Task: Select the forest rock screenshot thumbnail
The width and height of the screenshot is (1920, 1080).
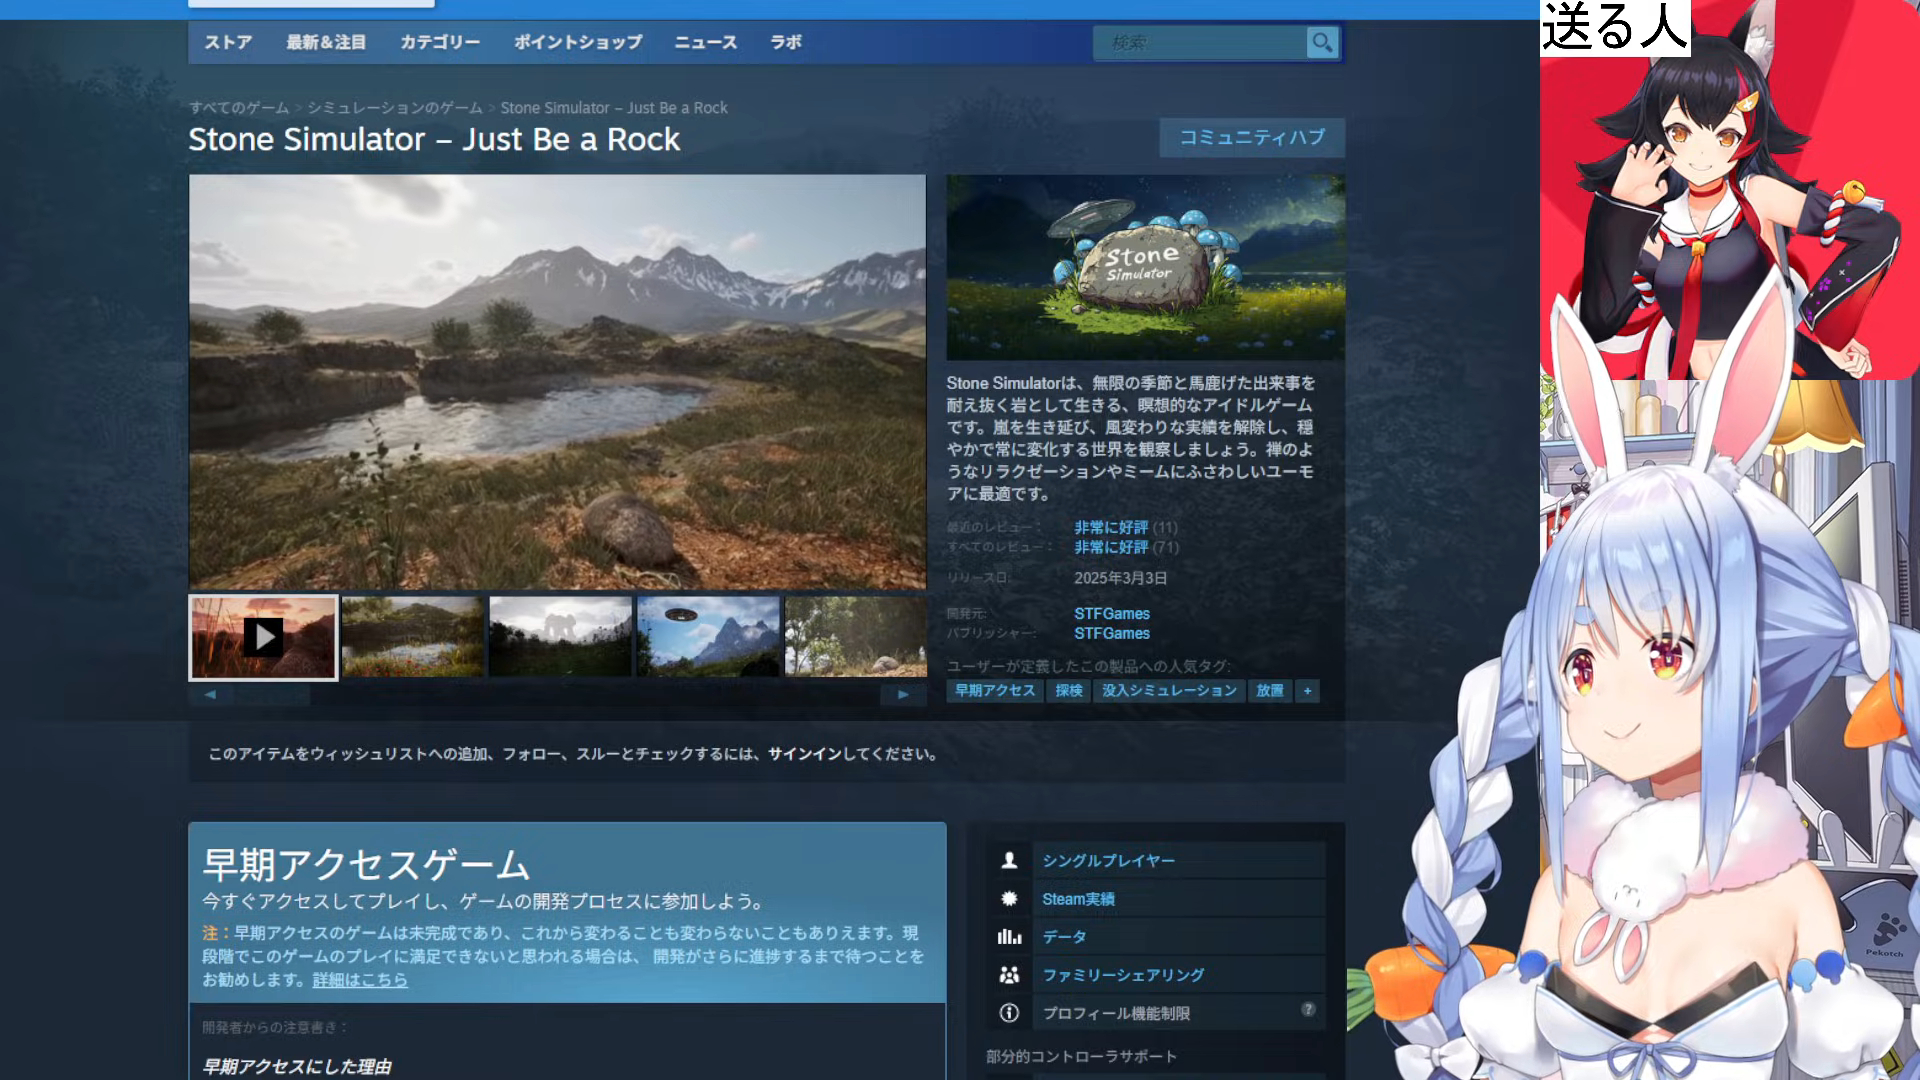Action: click(x=856, y=637)
